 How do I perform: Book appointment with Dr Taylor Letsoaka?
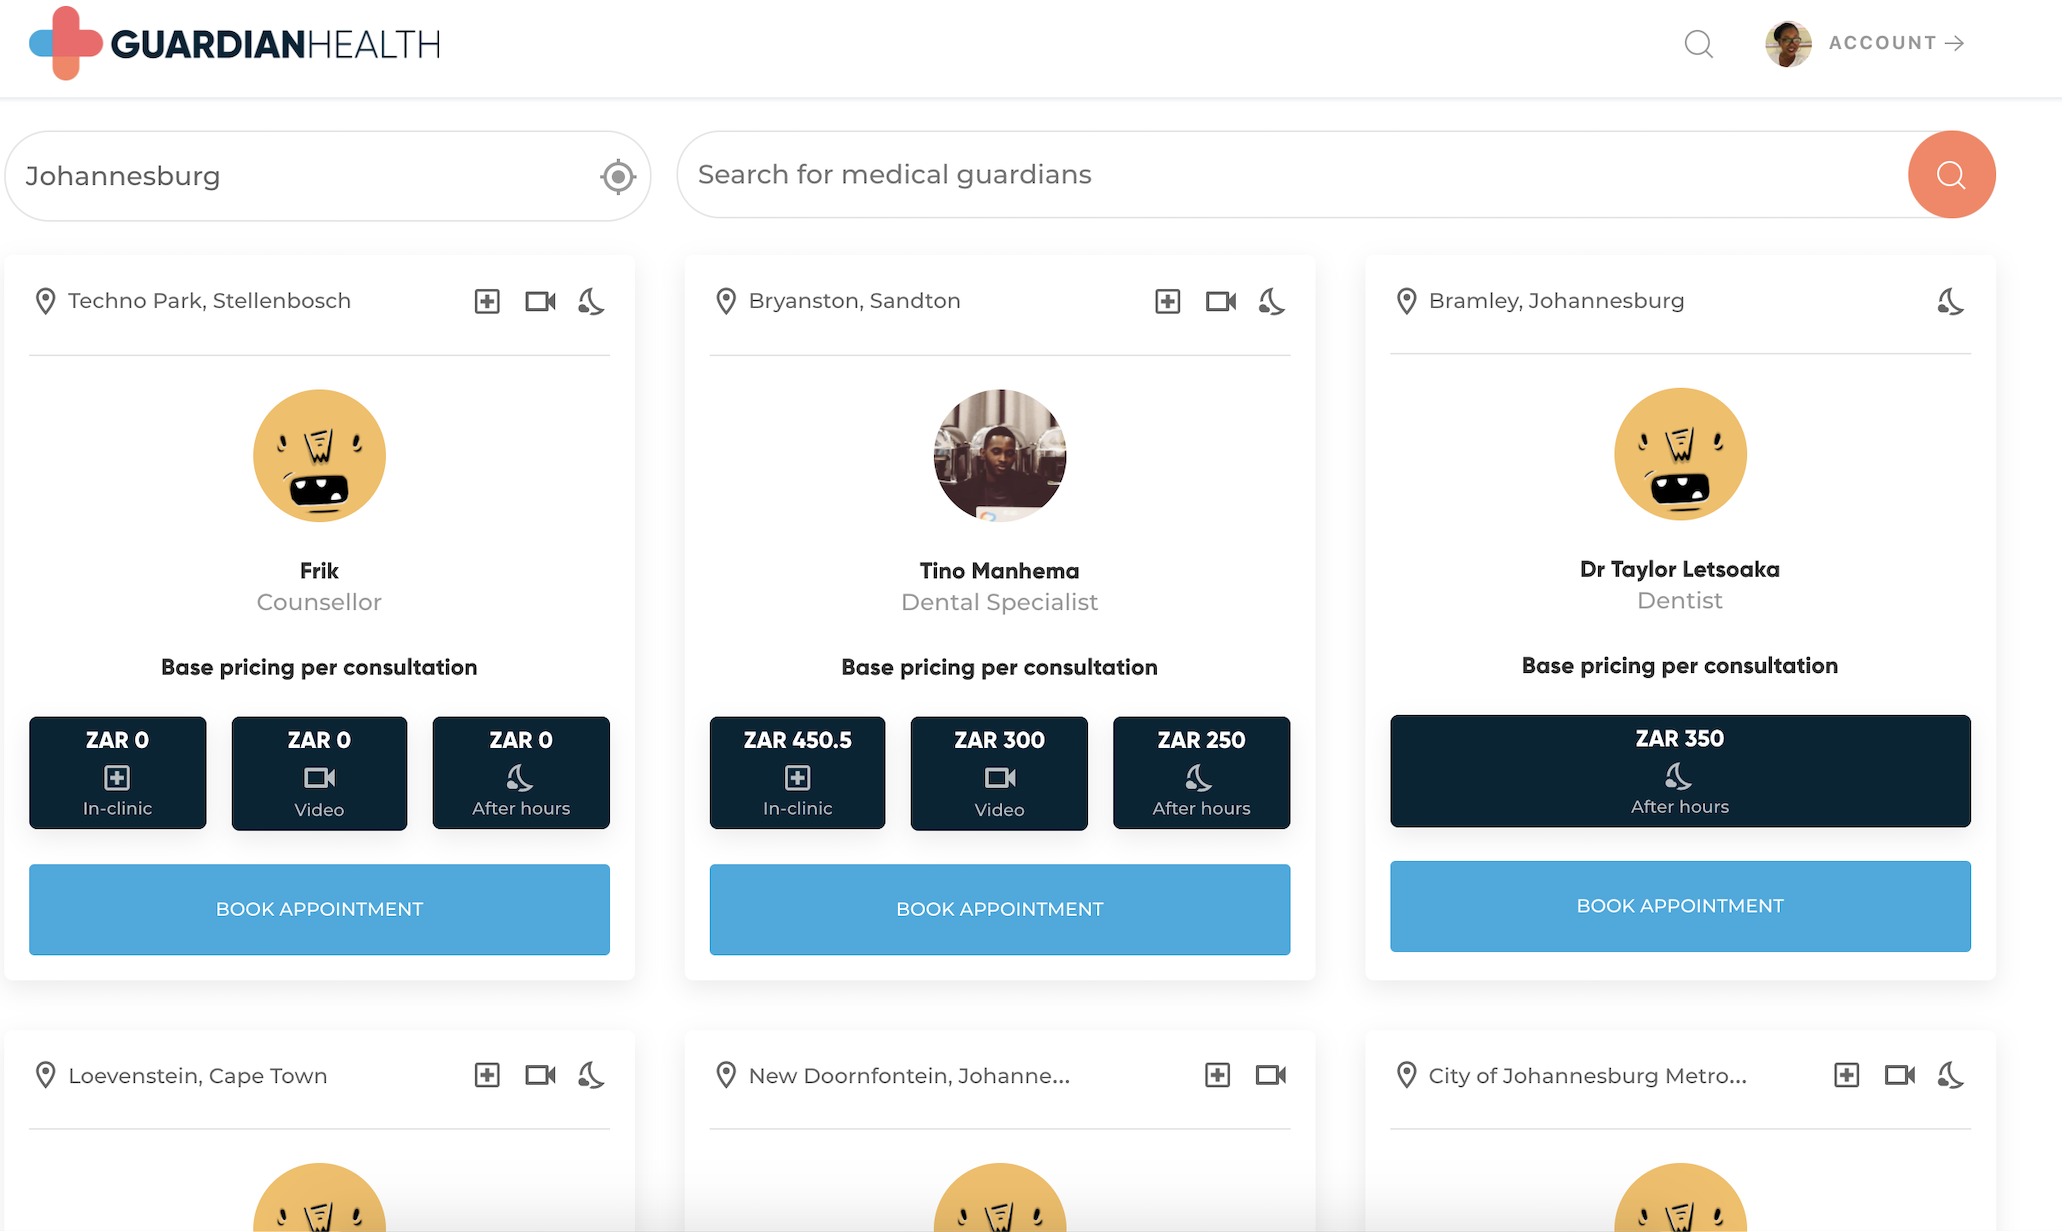pyautogui.click(x=1680, y=906)
